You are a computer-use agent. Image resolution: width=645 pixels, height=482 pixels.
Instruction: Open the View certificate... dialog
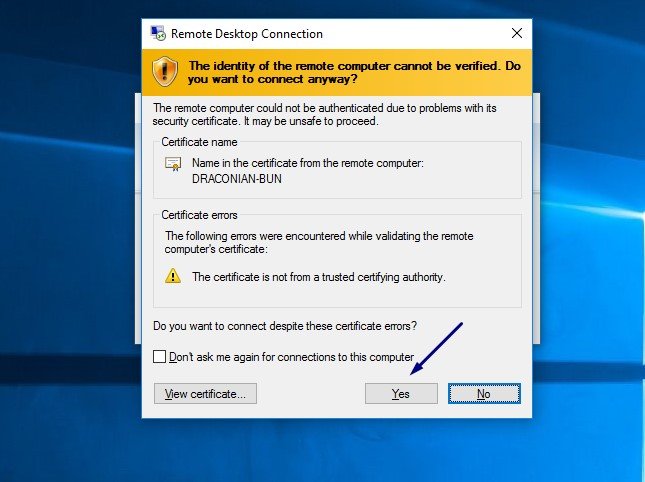205,393
